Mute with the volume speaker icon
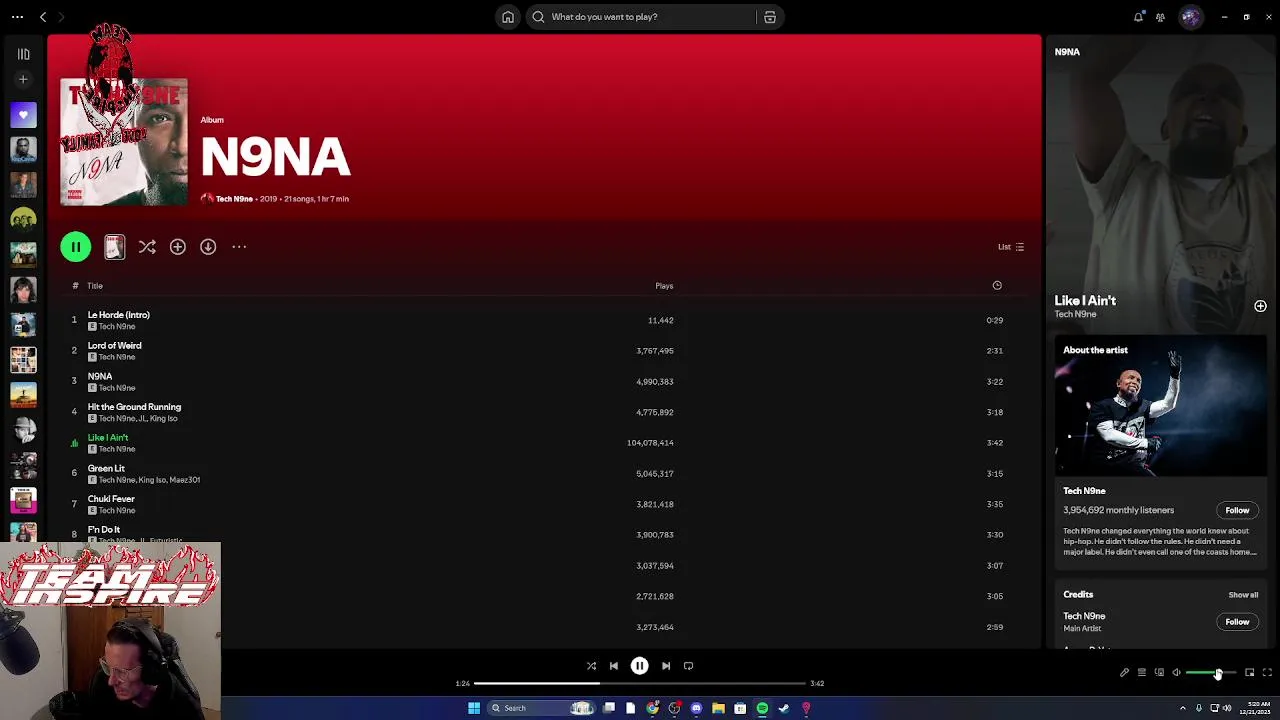 tap(1176, 673)
